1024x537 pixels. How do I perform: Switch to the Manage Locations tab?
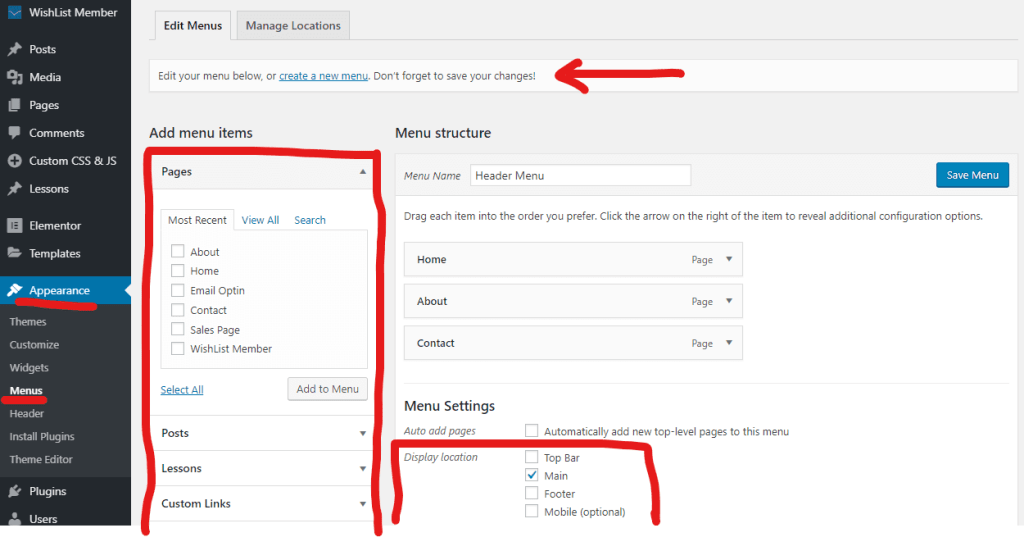coord(293,25)
